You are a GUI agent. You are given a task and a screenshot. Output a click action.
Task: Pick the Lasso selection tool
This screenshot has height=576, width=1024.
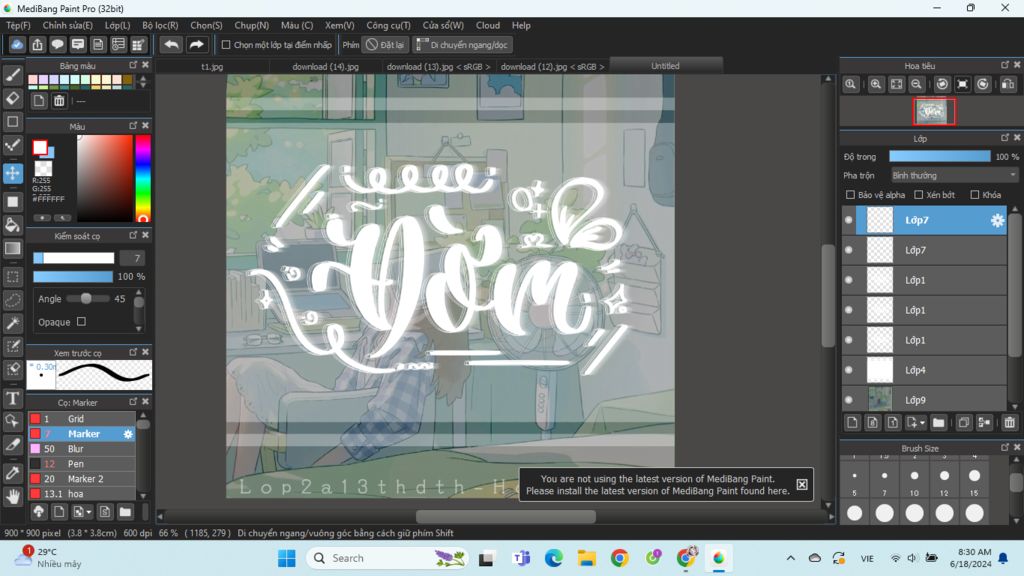tap(12, 300)
